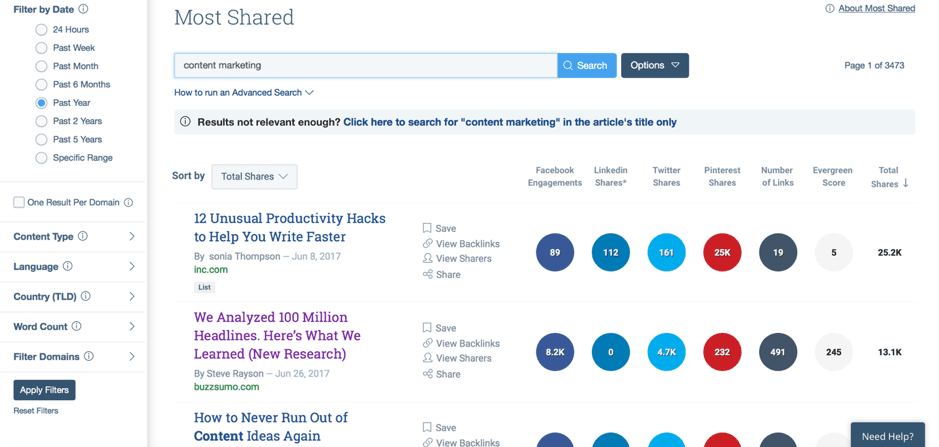Sort by Facebook Engagements column header
Screen dimensions: 939x447
pyautogui.click(x=555, y=177)
